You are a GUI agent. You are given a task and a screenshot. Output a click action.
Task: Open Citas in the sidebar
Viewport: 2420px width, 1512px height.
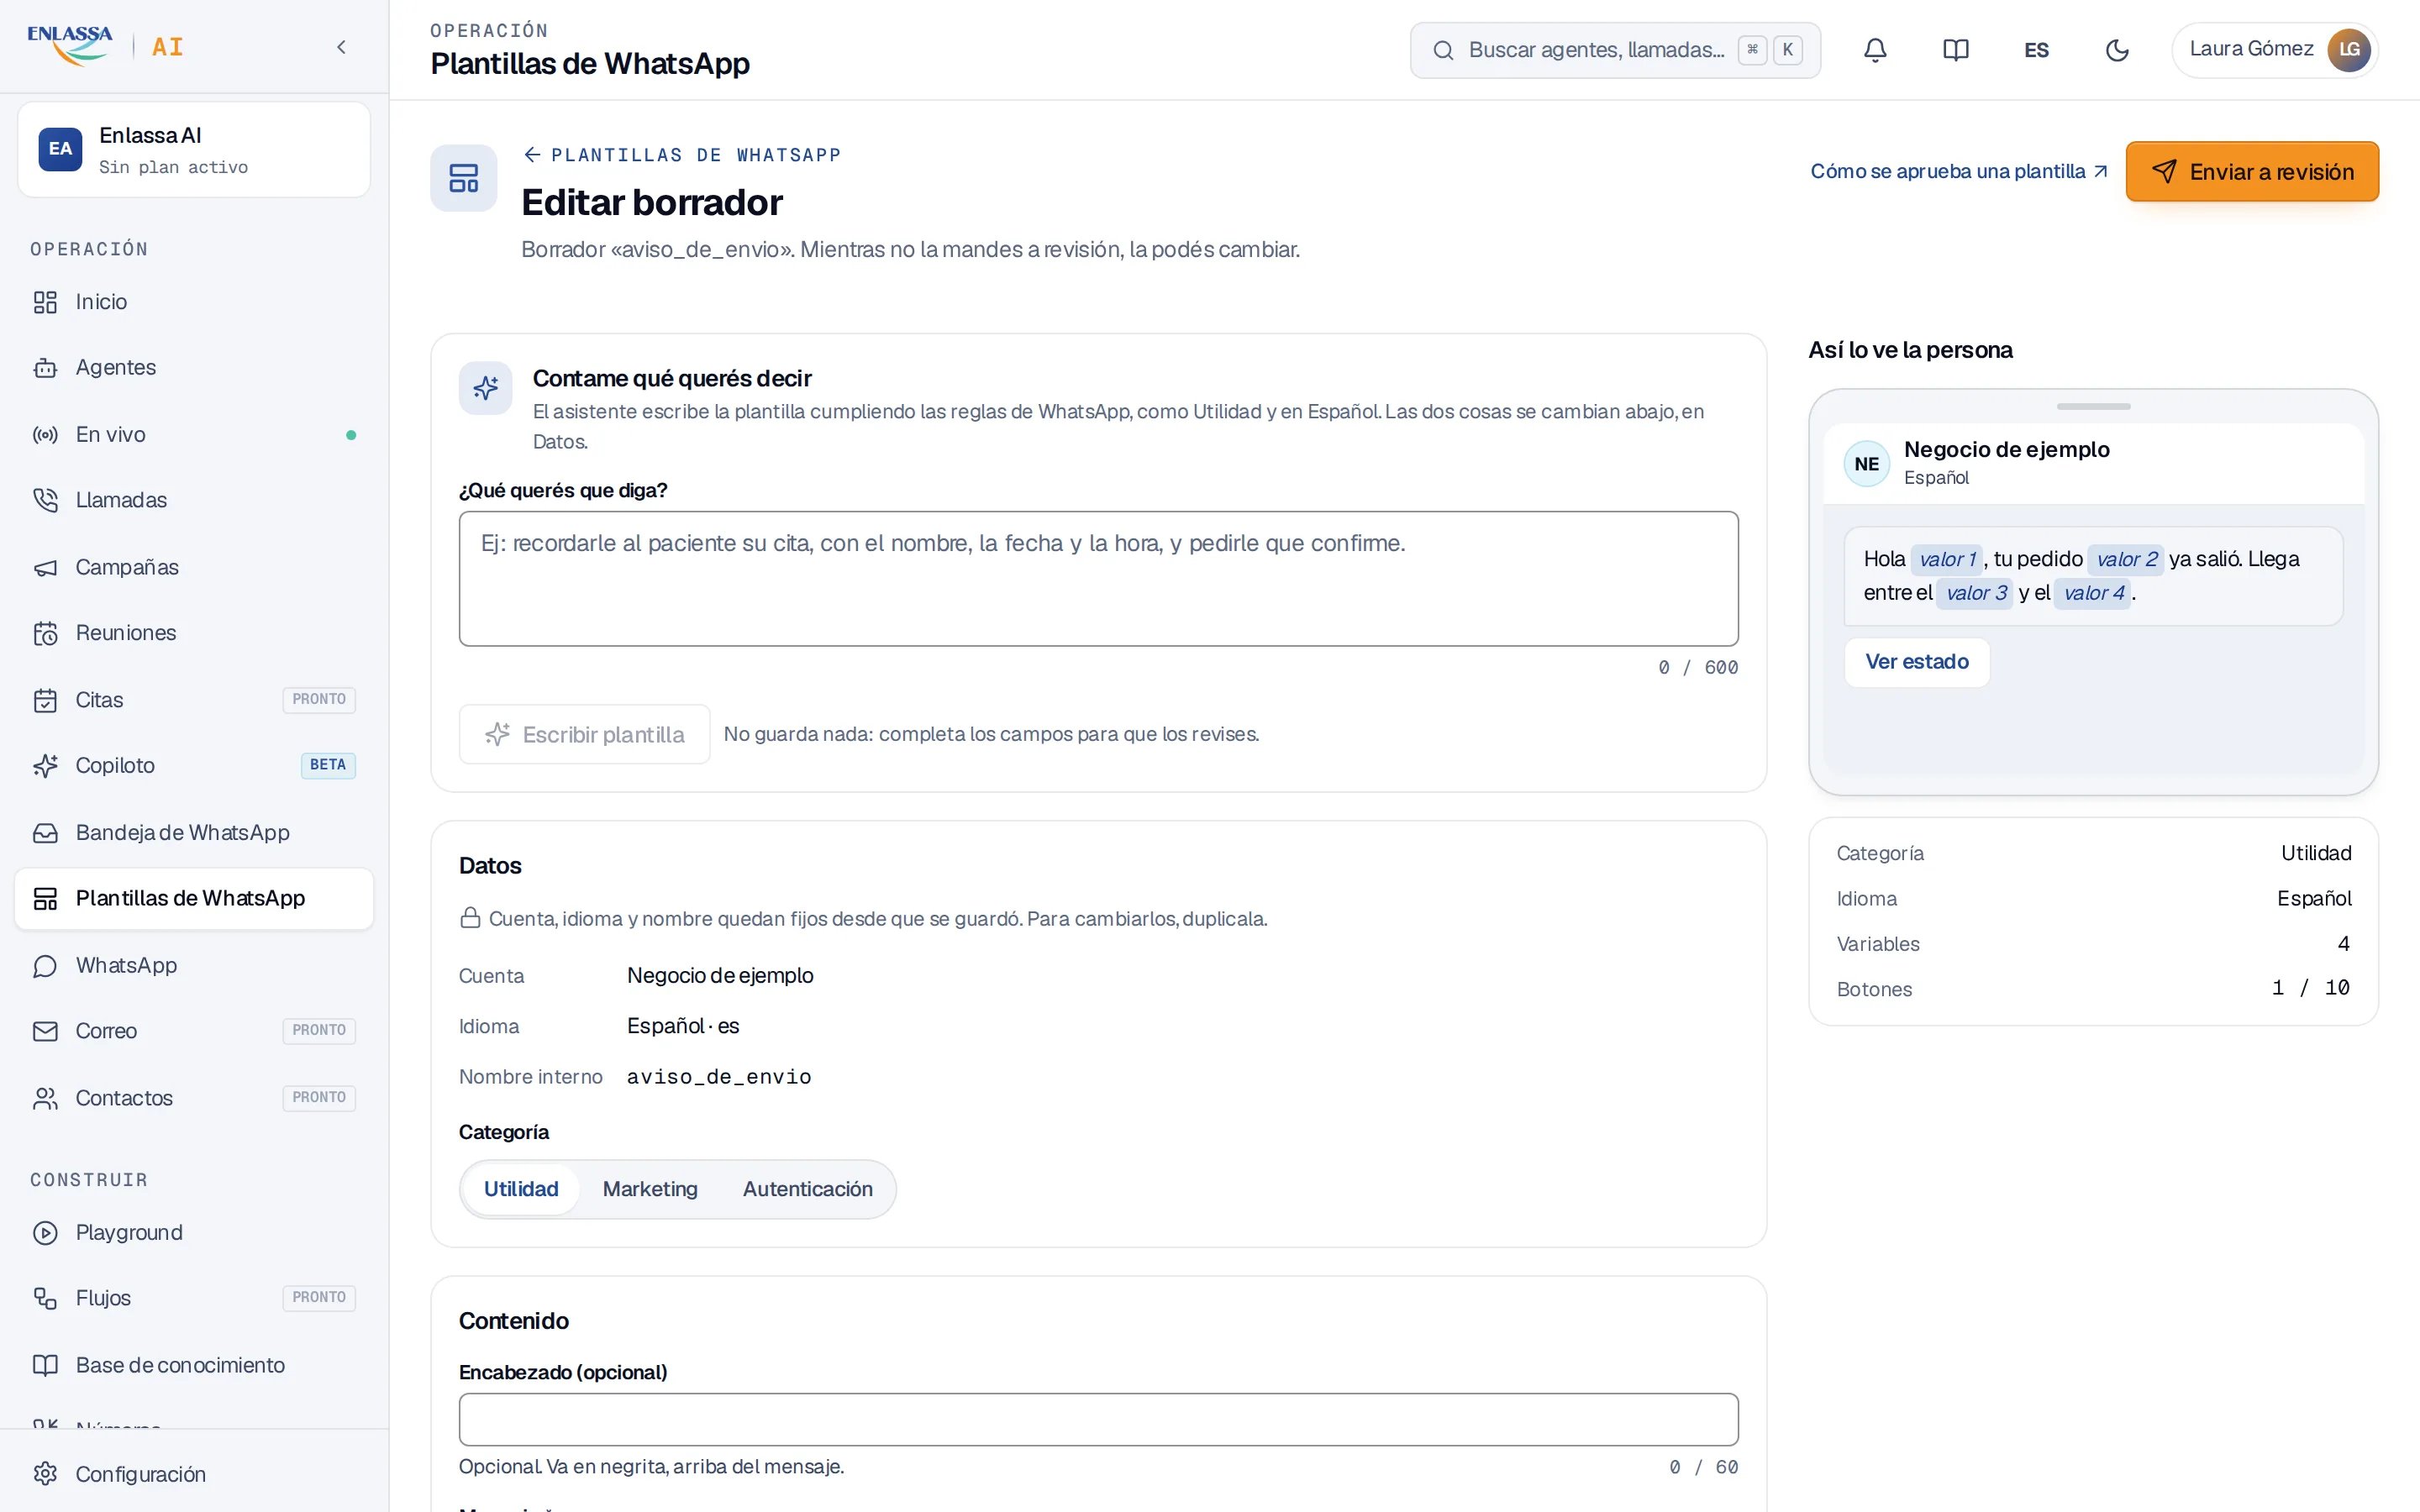194,700
